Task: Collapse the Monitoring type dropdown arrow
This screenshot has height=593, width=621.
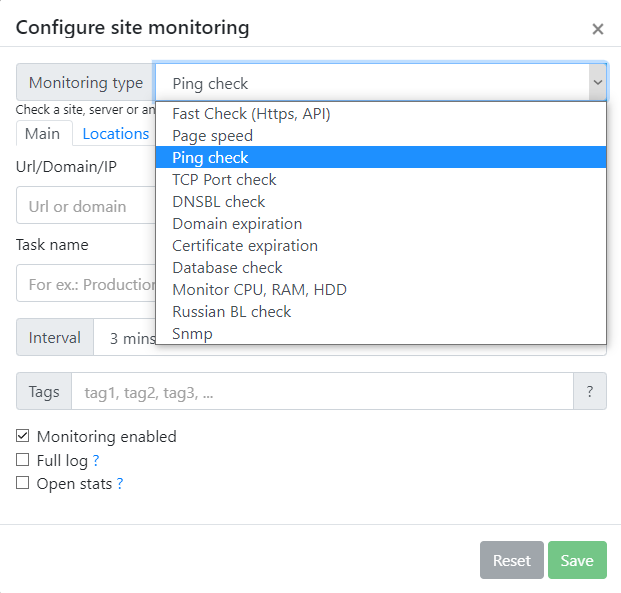Action: click(597, 83)
